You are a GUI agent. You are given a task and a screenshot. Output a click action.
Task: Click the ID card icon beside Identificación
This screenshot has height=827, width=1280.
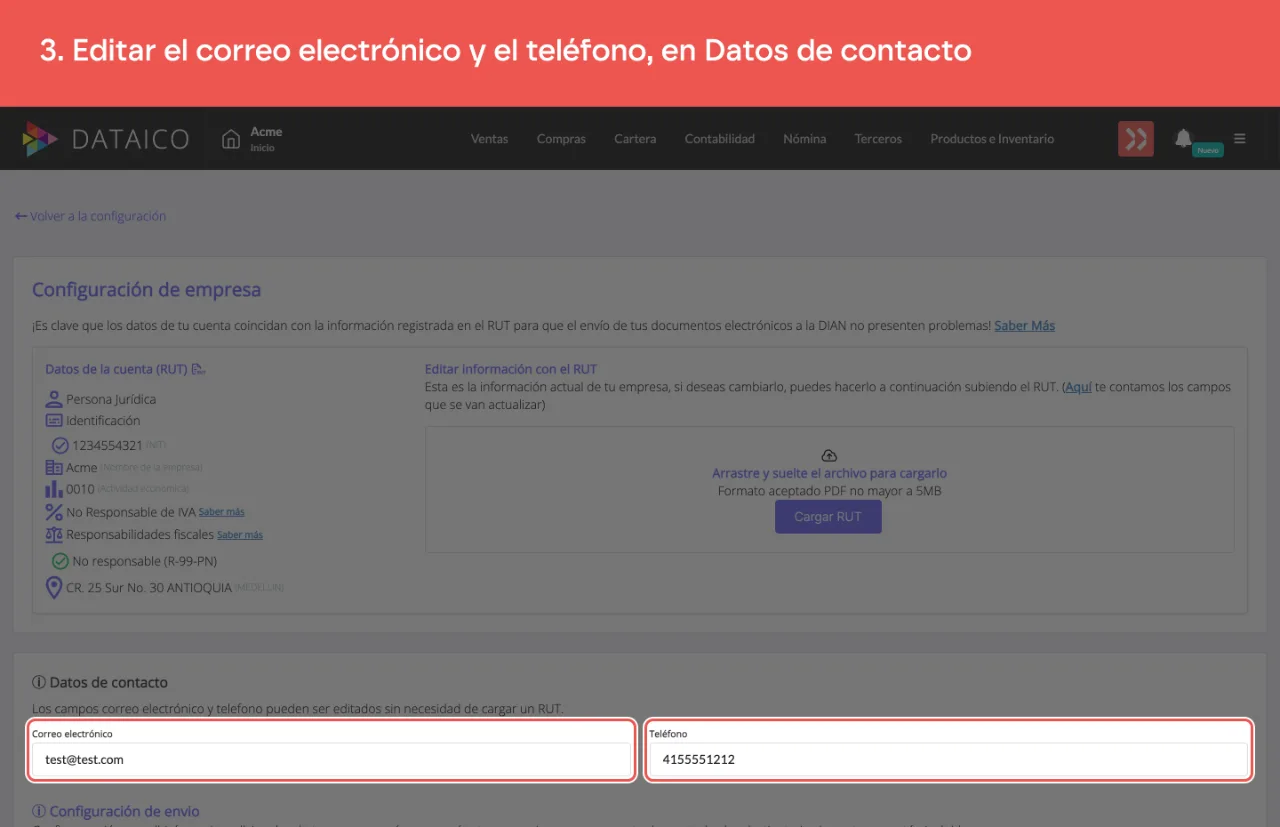coord(54,421)
